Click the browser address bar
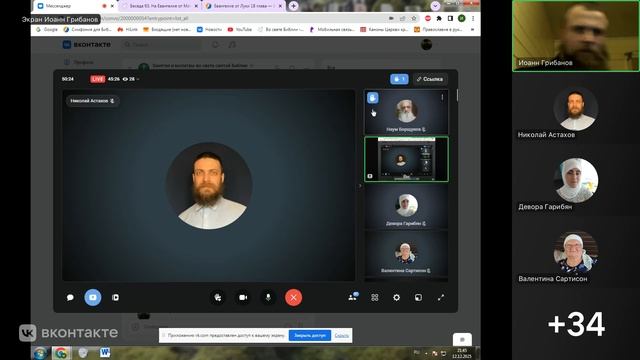 [x=241, y=18]
